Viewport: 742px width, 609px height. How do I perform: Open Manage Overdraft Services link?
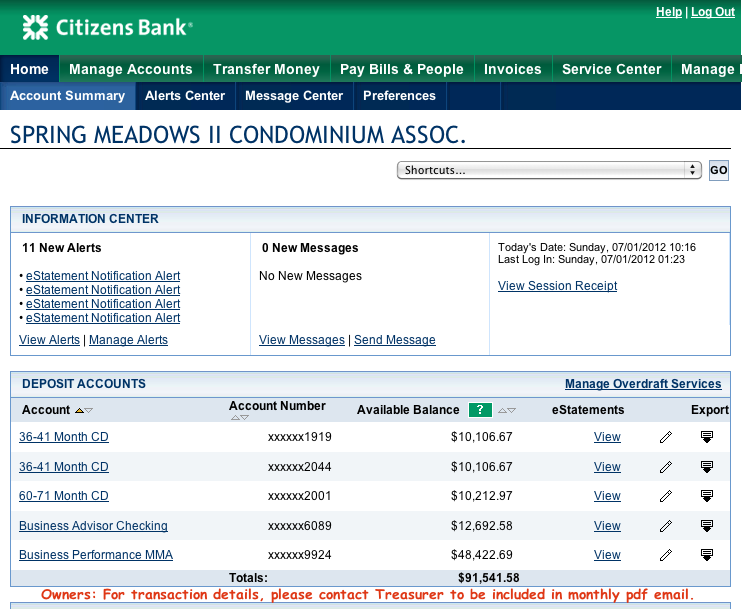click(x=643, y=384)
